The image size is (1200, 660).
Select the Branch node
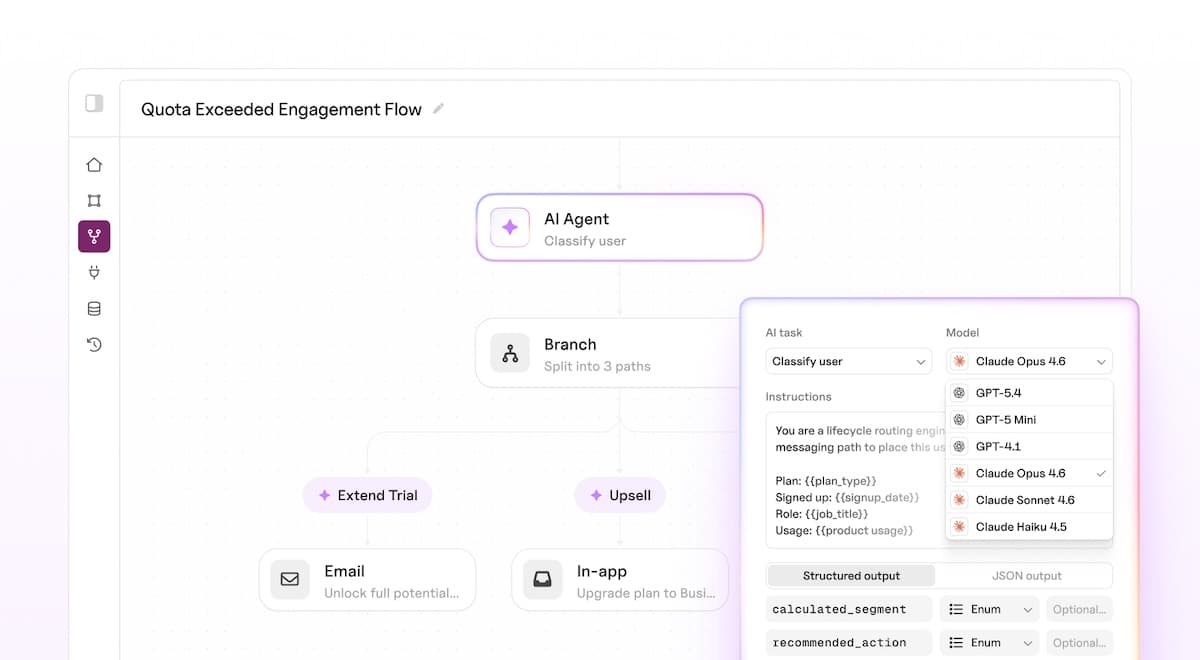[608, 353]
